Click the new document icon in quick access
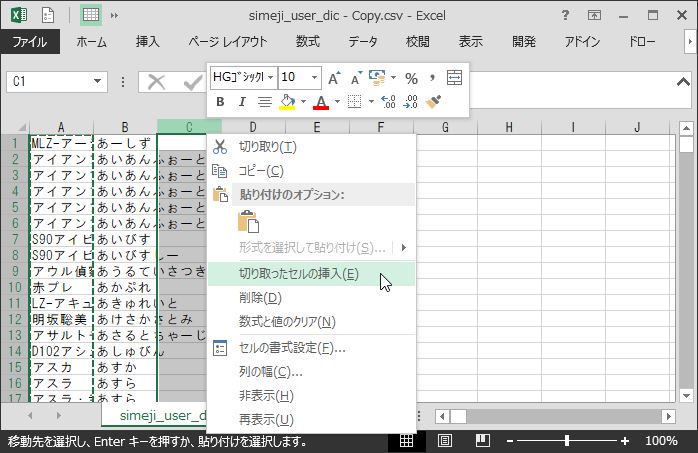The image size is (698, 453). (x=48, y=16)
